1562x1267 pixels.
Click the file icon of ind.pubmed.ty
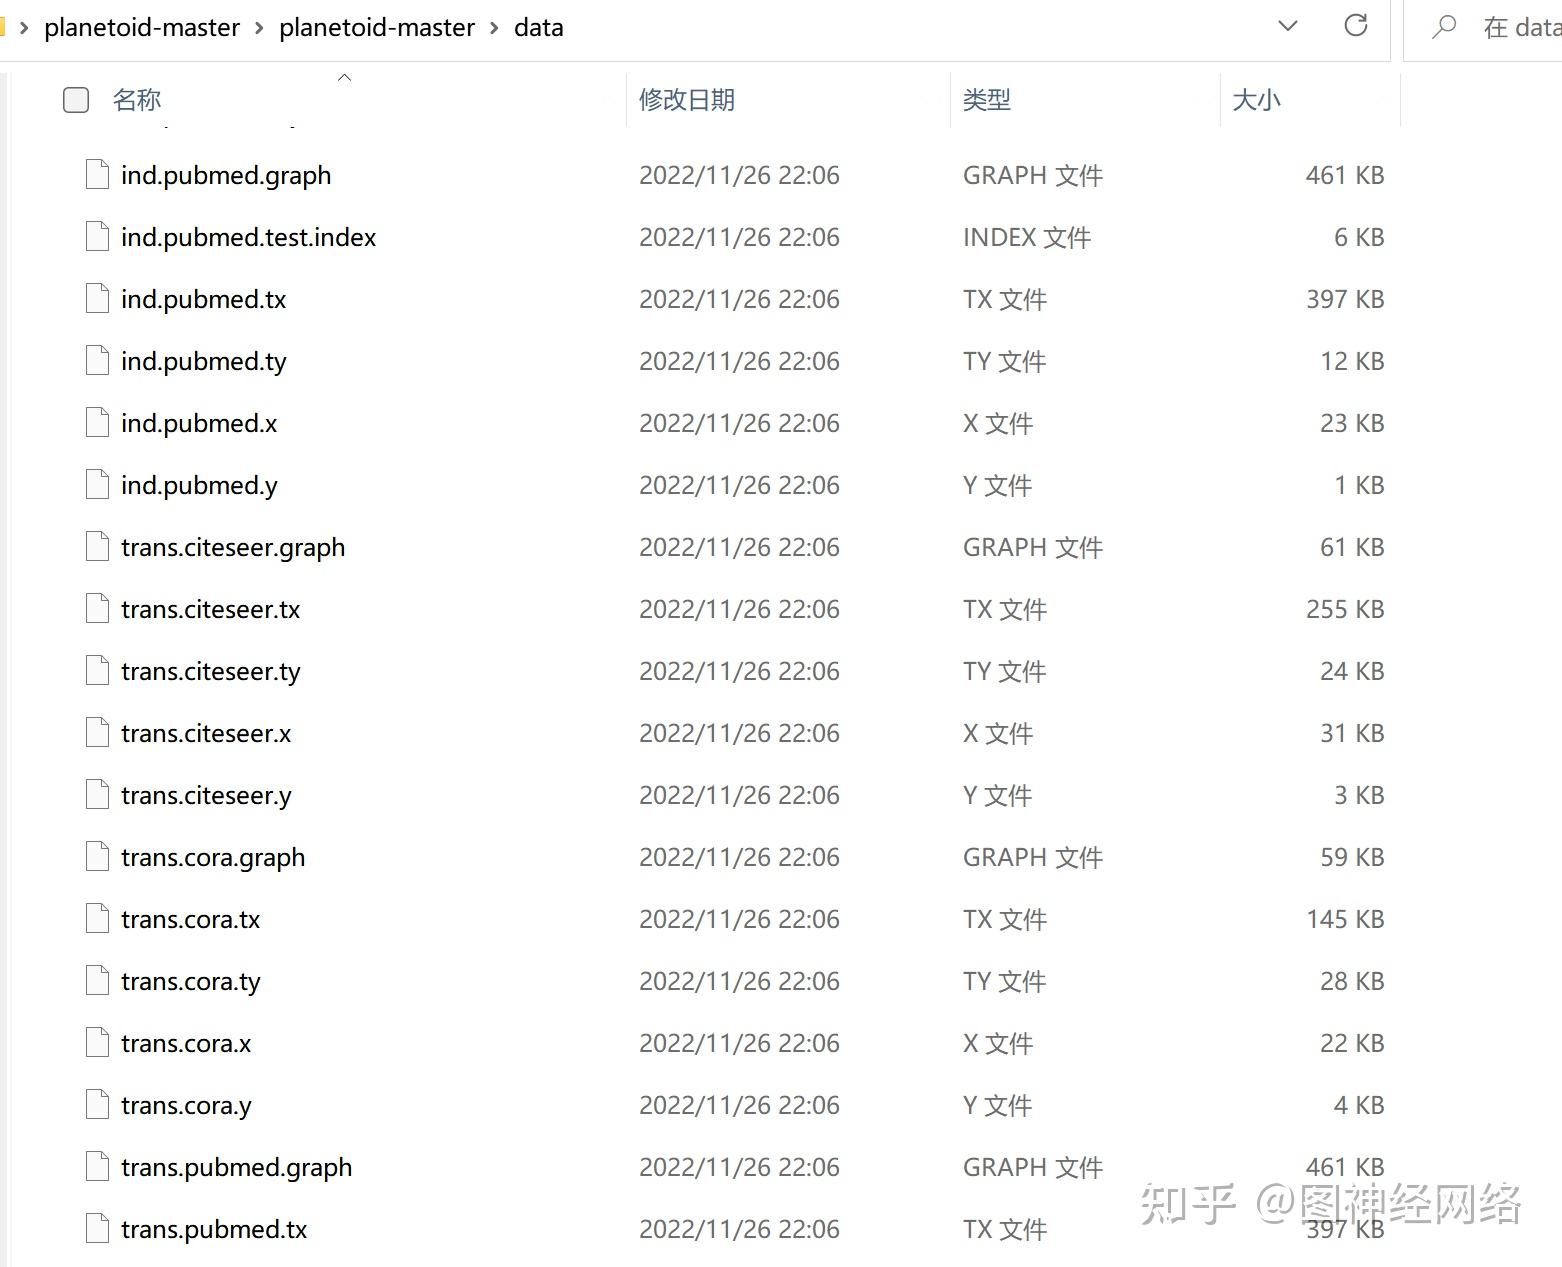tap(97, 361)
